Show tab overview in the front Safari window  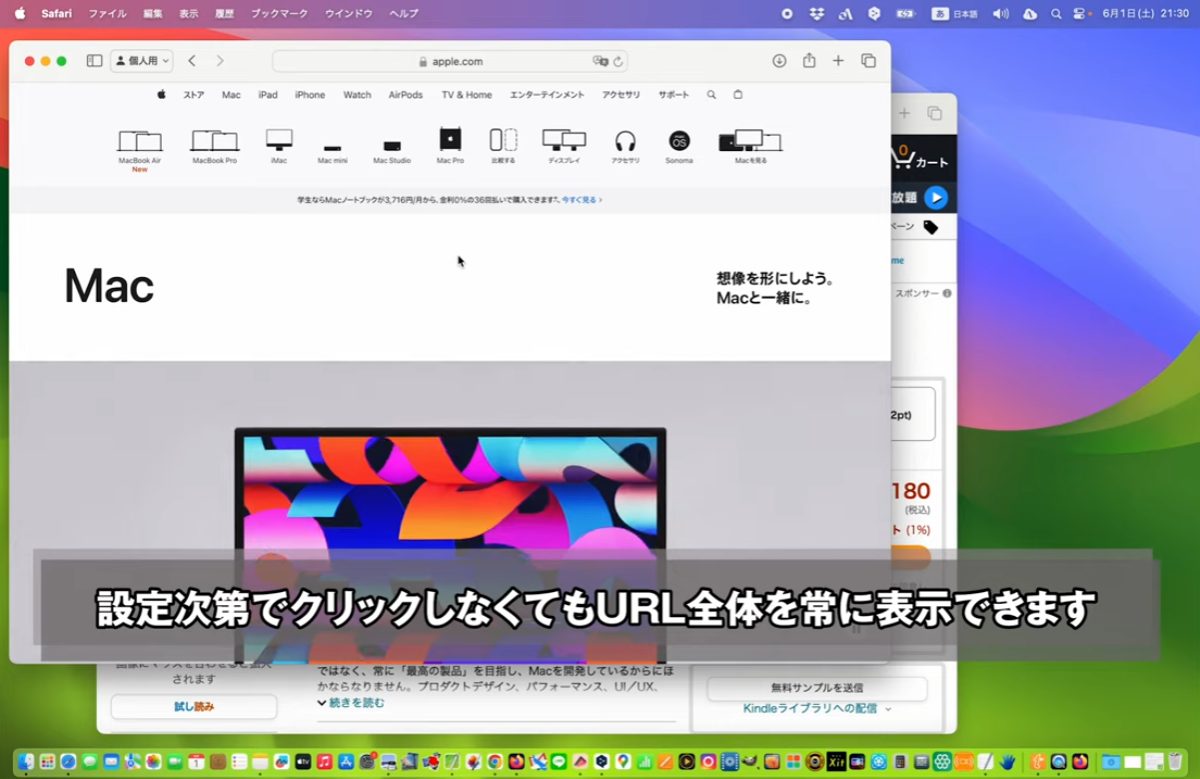868,61
